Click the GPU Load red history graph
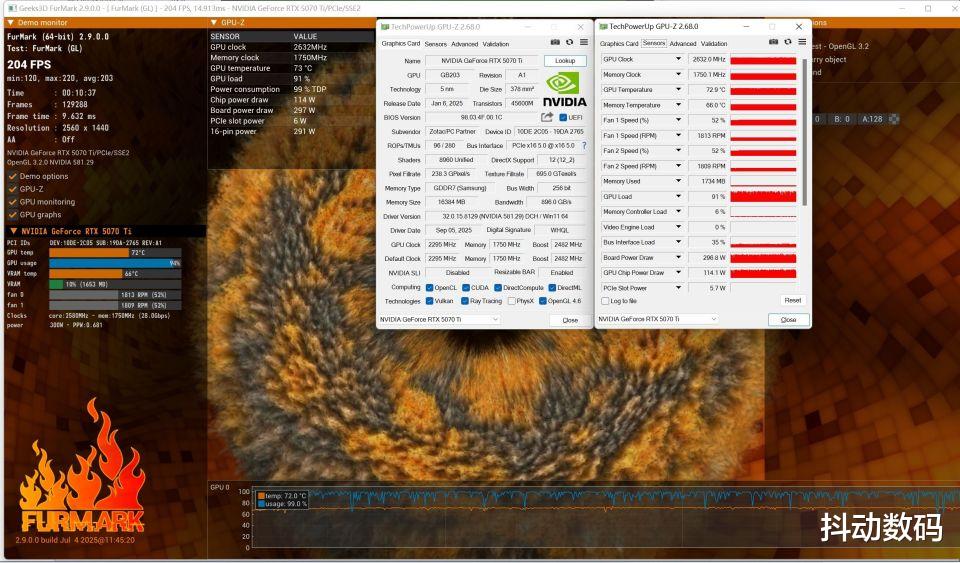This screenshot has height=563, width=960. click(763, 196)
